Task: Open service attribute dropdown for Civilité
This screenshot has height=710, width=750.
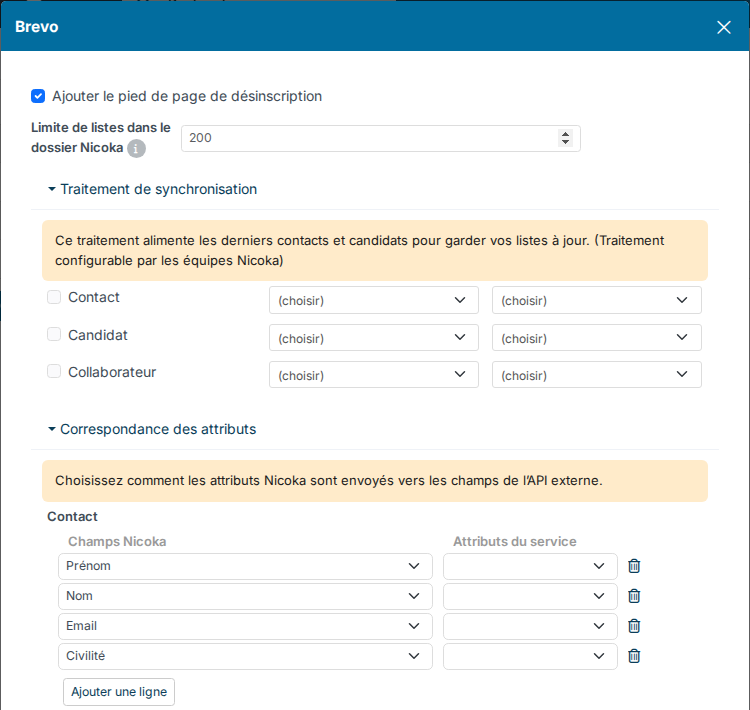Action: tap(530, 656)
